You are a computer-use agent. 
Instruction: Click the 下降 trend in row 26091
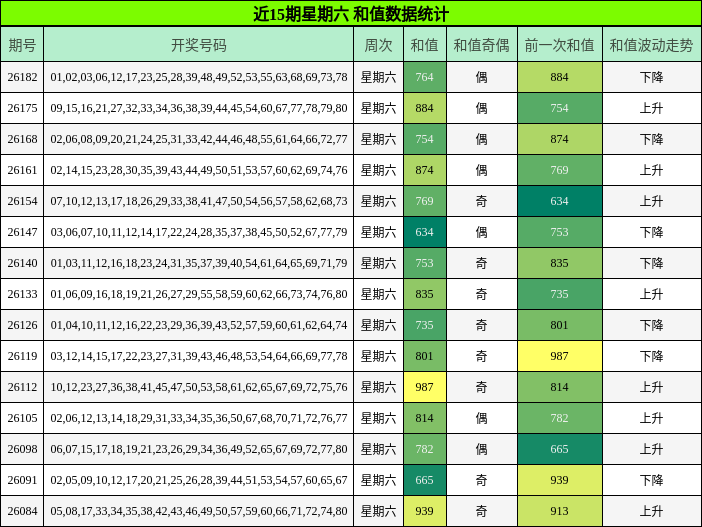652,480
